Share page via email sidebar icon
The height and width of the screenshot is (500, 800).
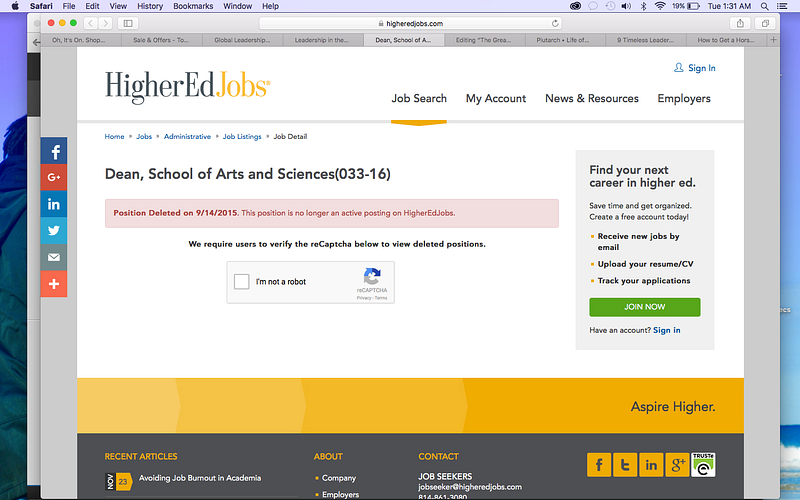54,257
